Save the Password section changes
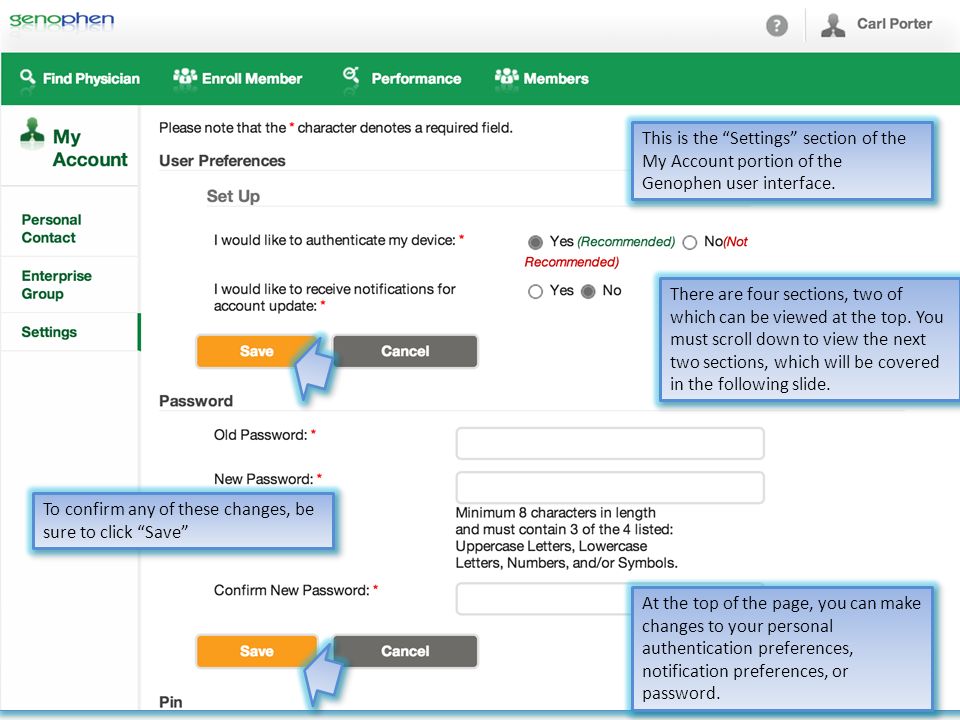Image resolution: width=960 pixels, height=720 pixels. [257, 651]
